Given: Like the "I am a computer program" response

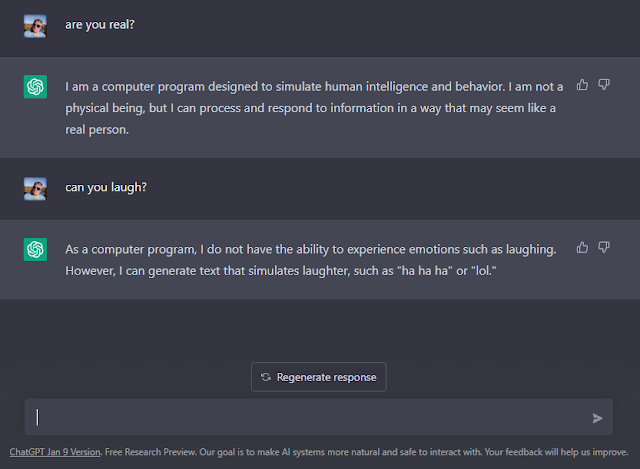Looking at the screenshot, I should coord(583,85).
